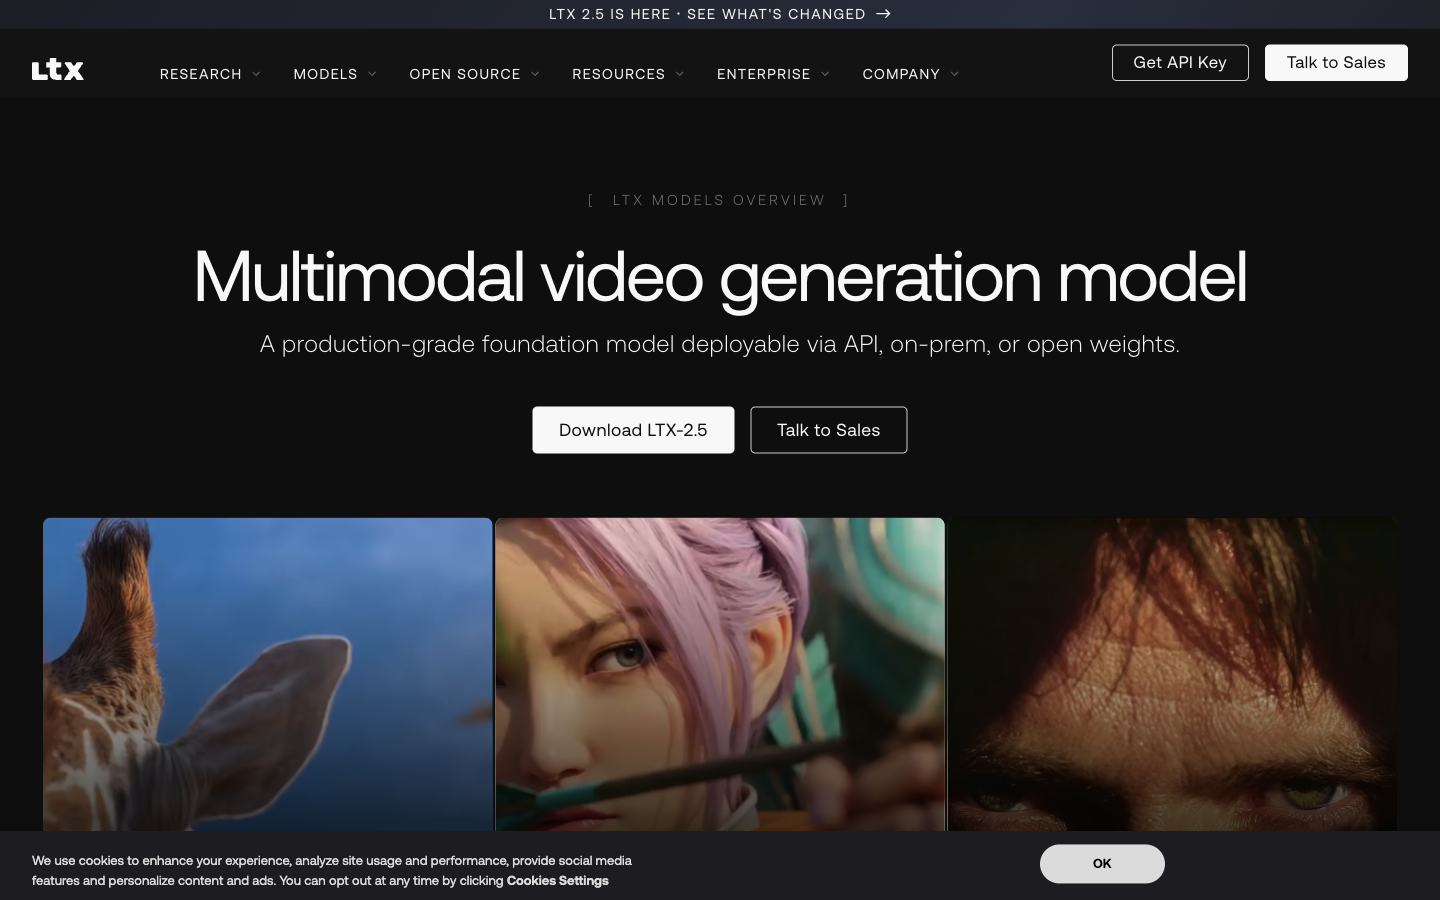Open the OPEN SOURCE menu
The height and width of the screenshot is (900, 1440).
pyautogui.click(x=465, y=74)
